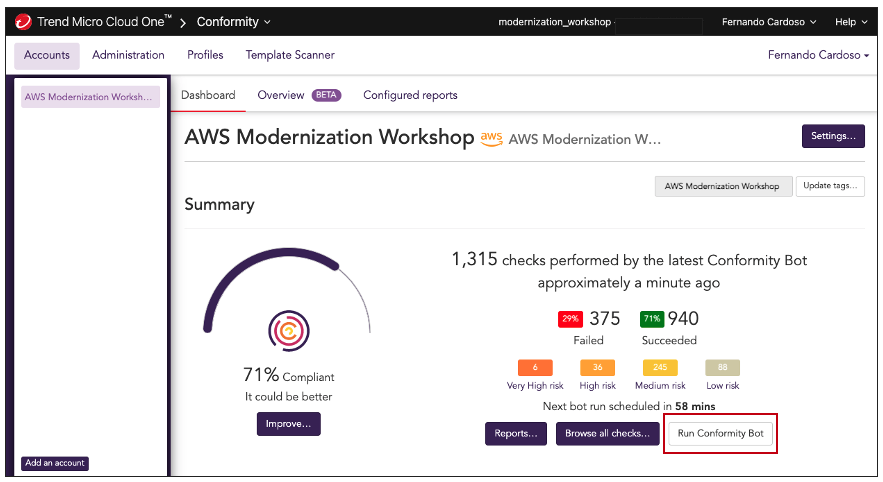Click the AWS Modernization Workshop tag button
The width and height of the screenshot is (883, 482).
point(723,186)
